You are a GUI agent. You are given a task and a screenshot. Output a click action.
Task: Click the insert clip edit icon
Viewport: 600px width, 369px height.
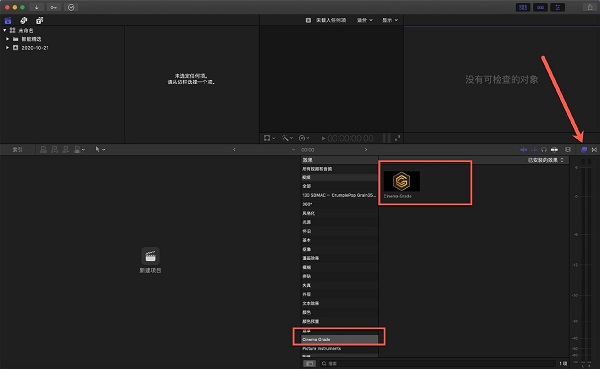55,150
